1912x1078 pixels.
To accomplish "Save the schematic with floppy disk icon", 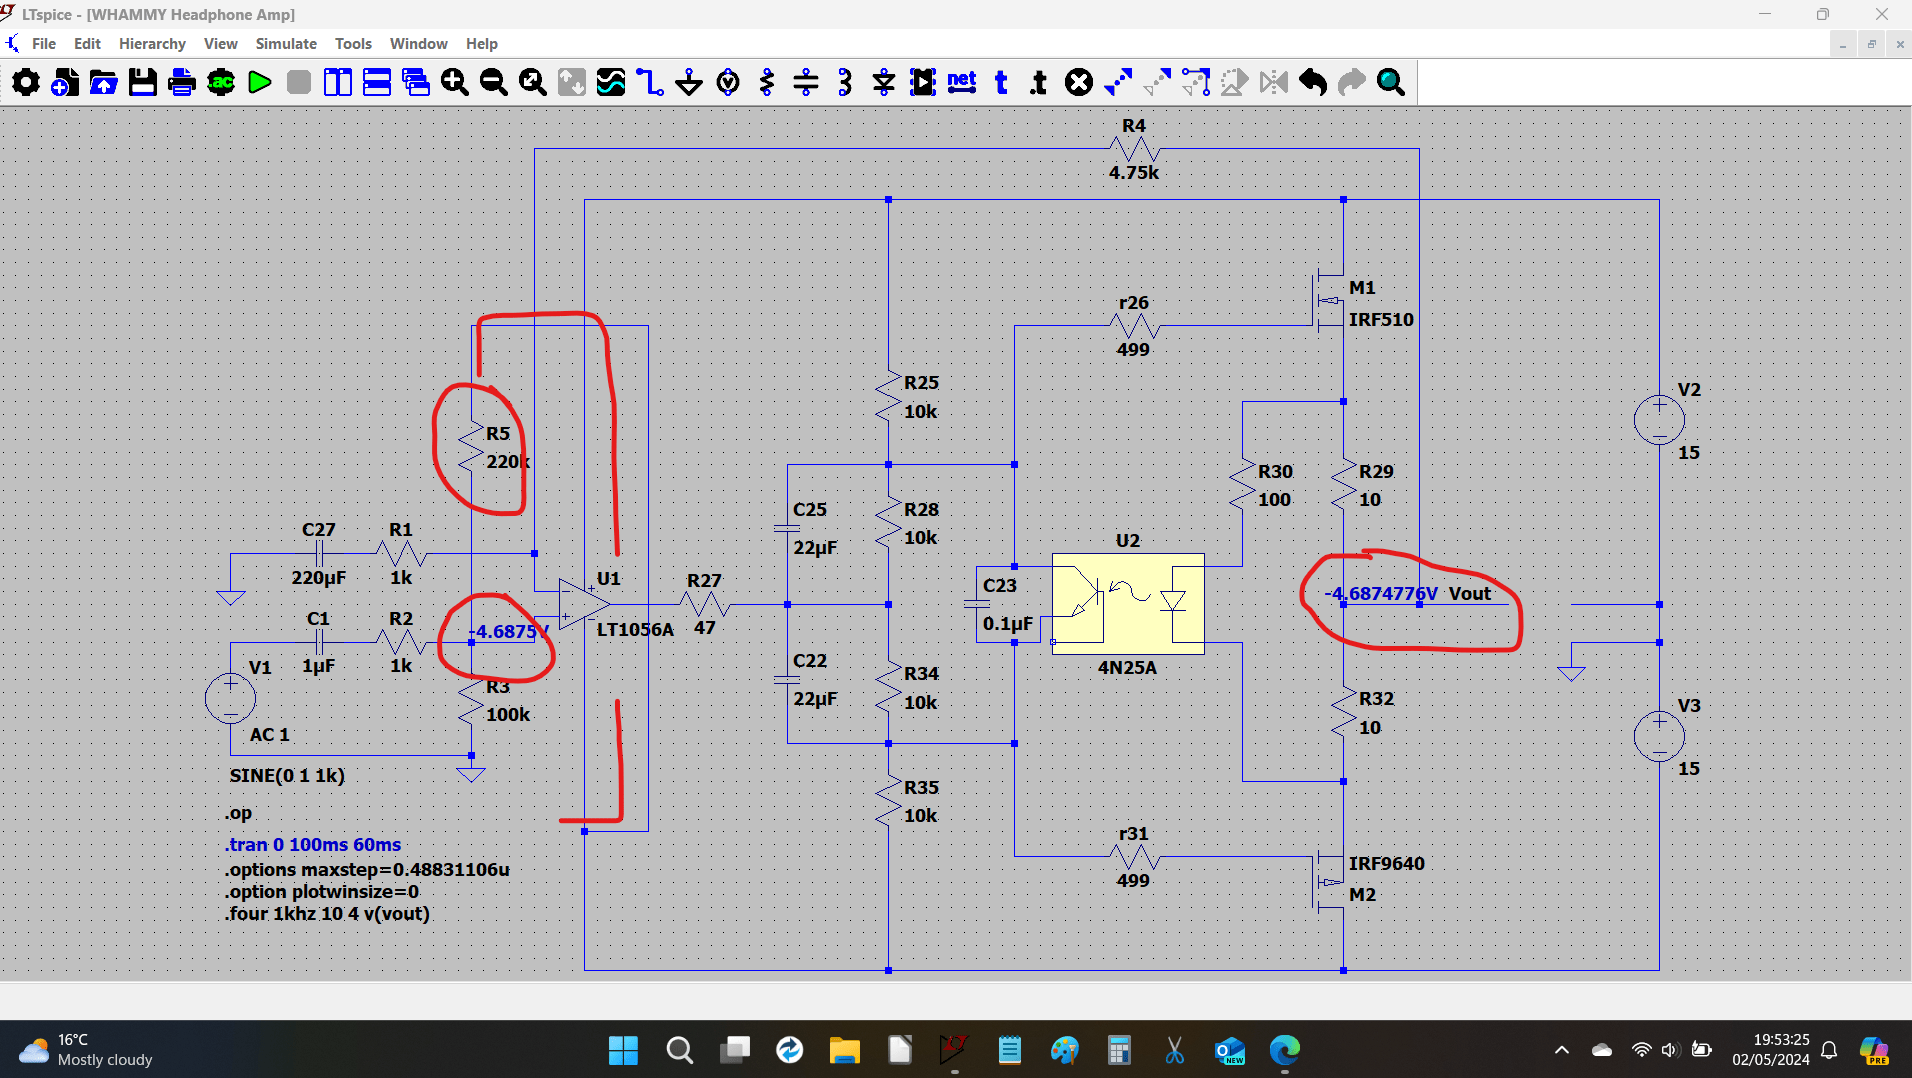I will coord(143,82).
